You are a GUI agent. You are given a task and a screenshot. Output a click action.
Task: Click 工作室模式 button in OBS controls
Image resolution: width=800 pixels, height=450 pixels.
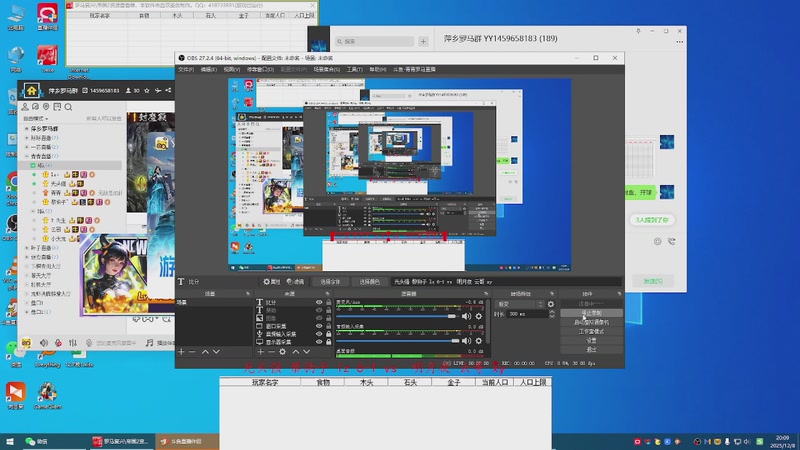pos(591,331)
